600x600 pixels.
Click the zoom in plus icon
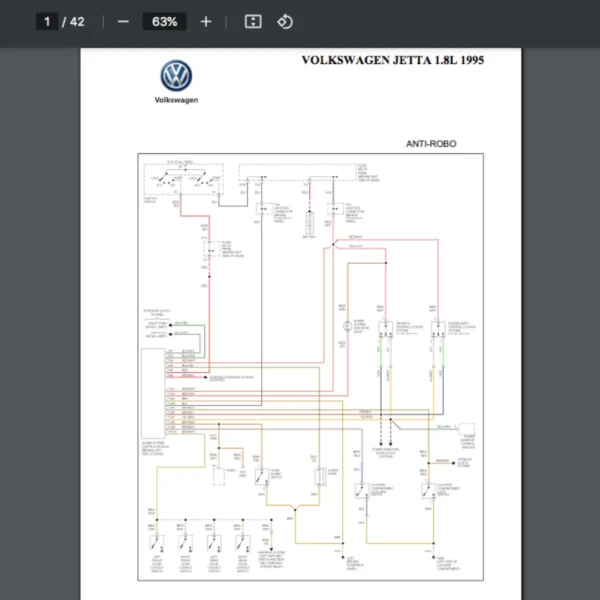point(206,21)
